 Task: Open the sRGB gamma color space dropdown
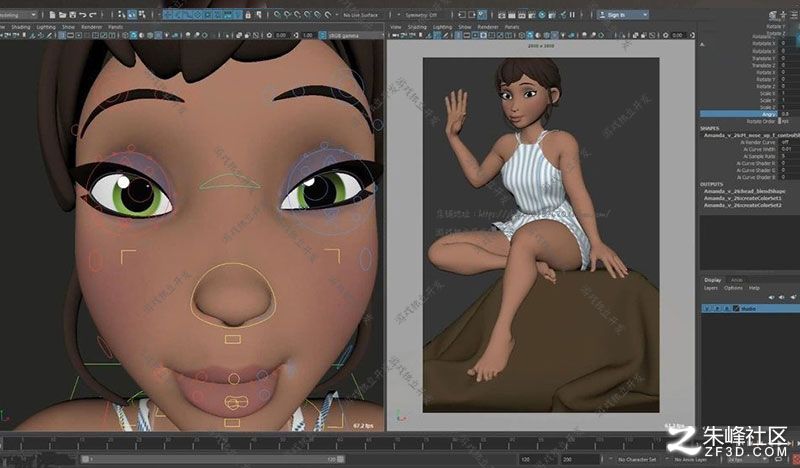[x=356, y=36]
